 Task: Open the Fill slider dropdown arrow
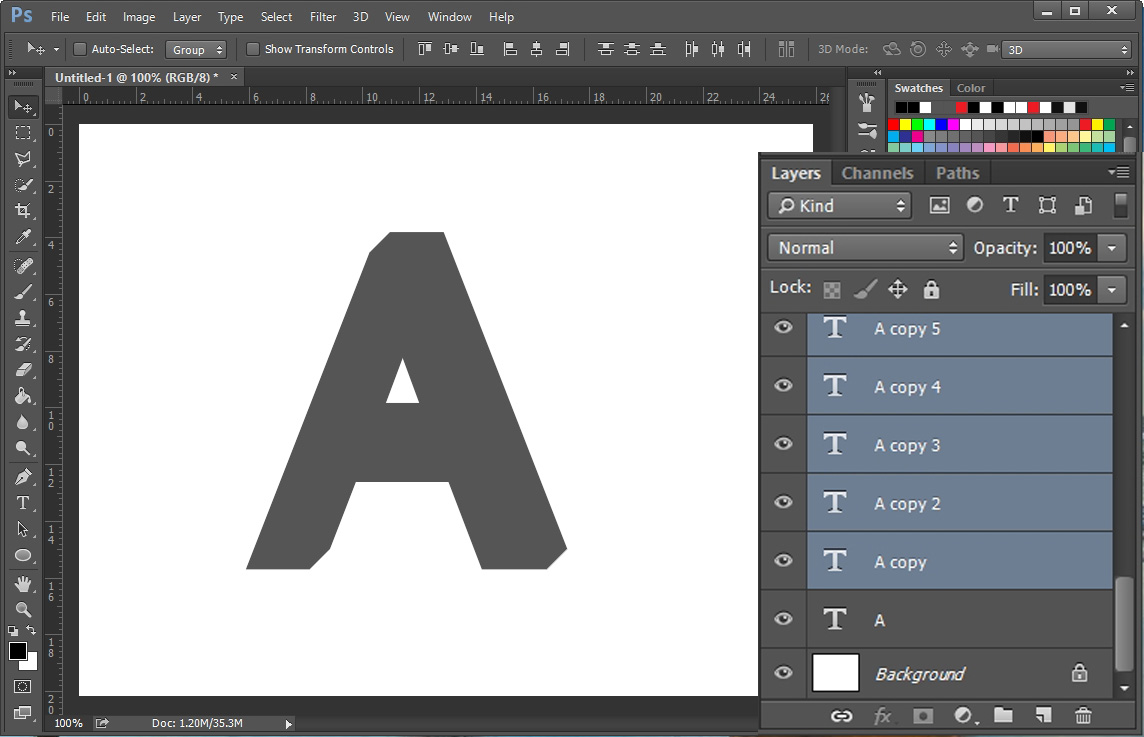click(x=1112, y=290)
